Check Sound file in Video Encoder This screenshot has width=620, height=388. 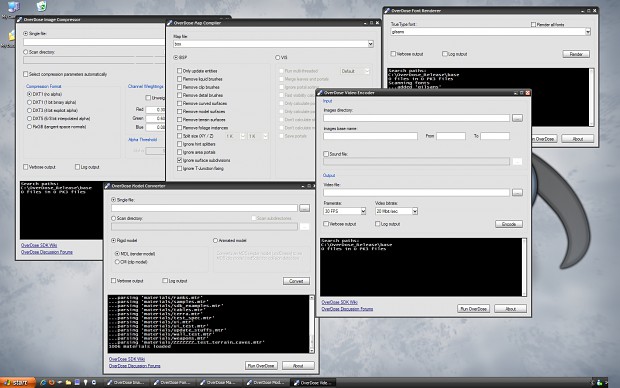(x=326, y=154)
